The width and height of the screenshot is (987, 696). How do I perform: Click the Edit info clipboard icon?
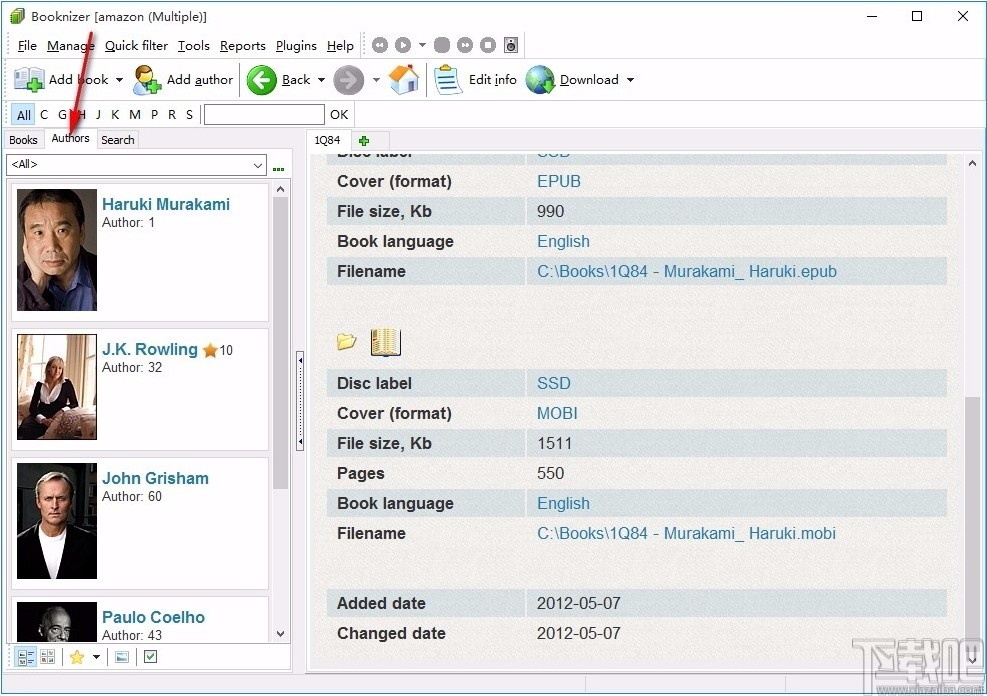pyautogui.click(x=449, y=80)
